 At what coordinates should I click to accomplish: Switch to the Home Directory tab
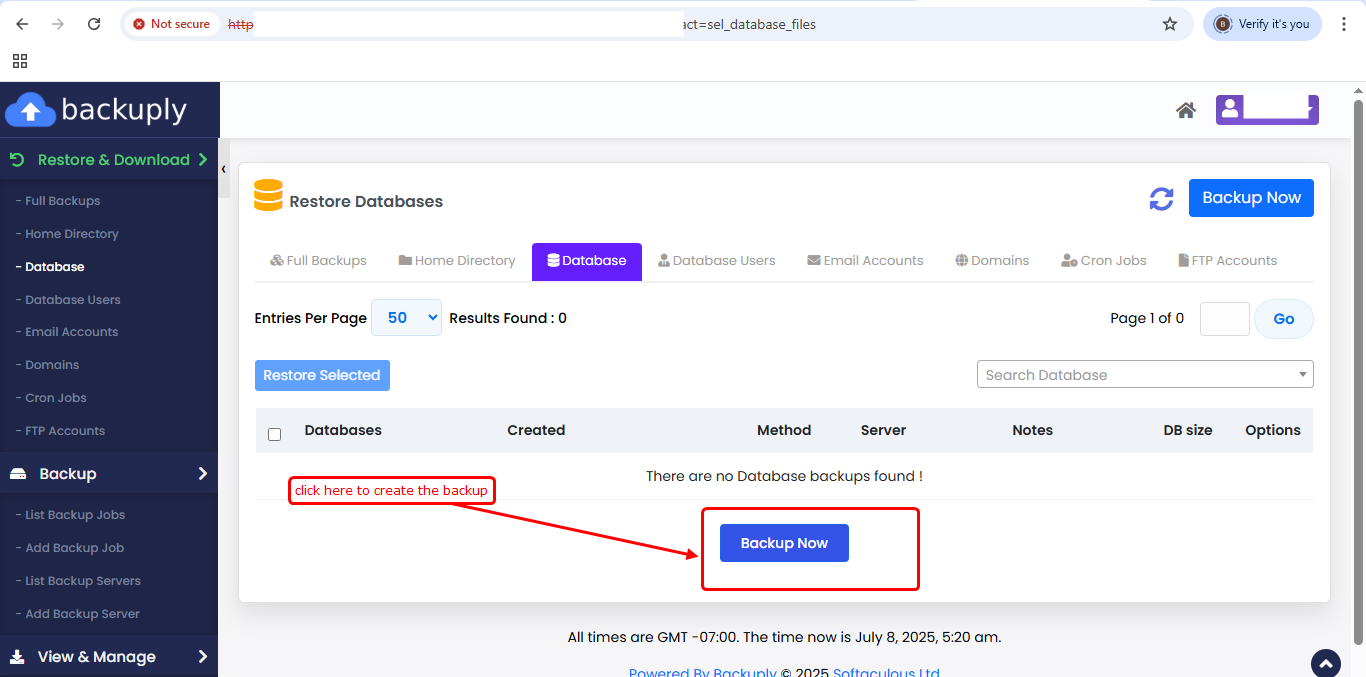click(x=457, y=261)
